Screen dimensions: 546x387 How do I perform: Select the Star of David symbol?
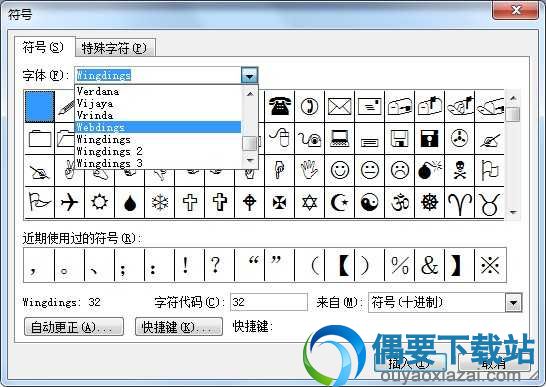point(310,202)
